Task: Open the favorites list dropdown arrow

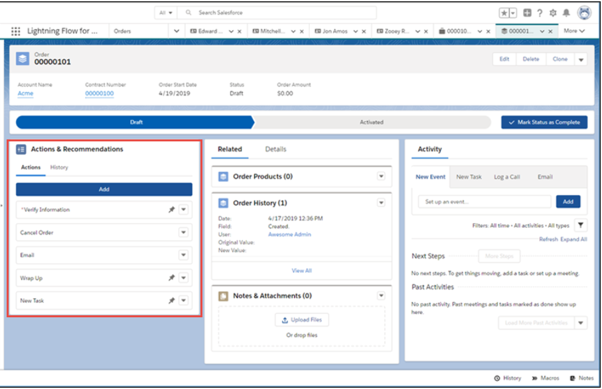Action: click(513, 13)
